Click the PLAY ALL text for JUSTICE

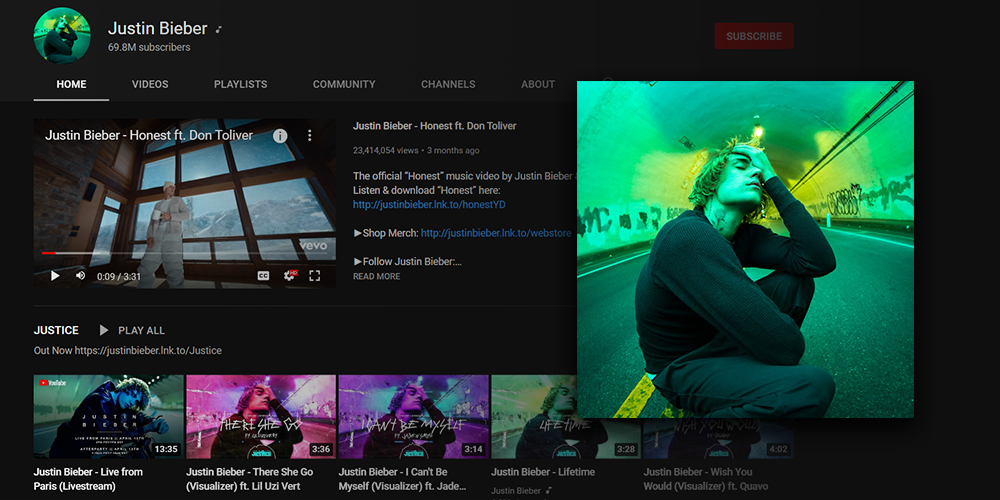tap(142, 330)
